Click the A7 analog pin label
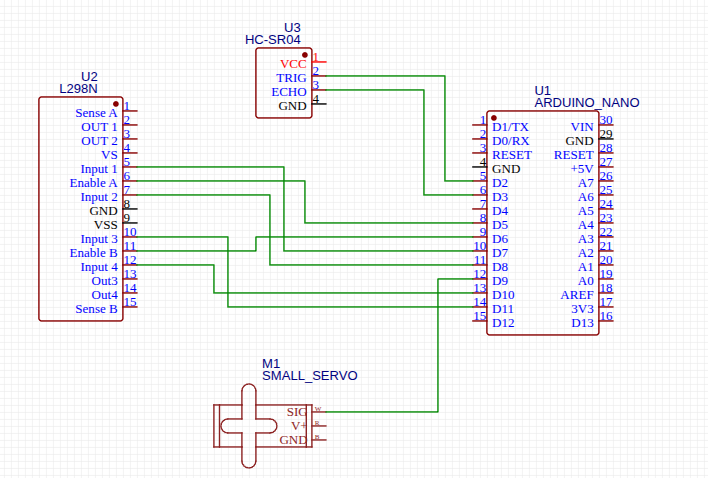The image size is (708, 478). [586, 183]
